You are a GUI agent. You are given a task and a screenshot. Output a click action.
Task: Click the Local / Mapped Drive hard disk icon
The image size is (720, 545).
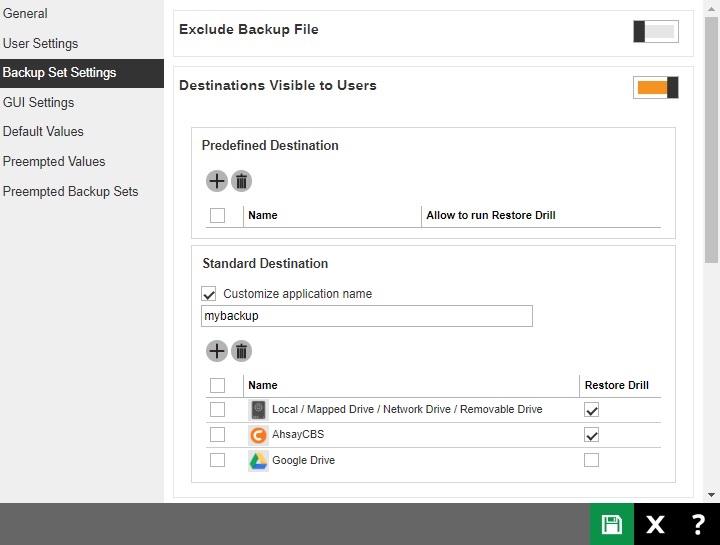click(258, 410)
